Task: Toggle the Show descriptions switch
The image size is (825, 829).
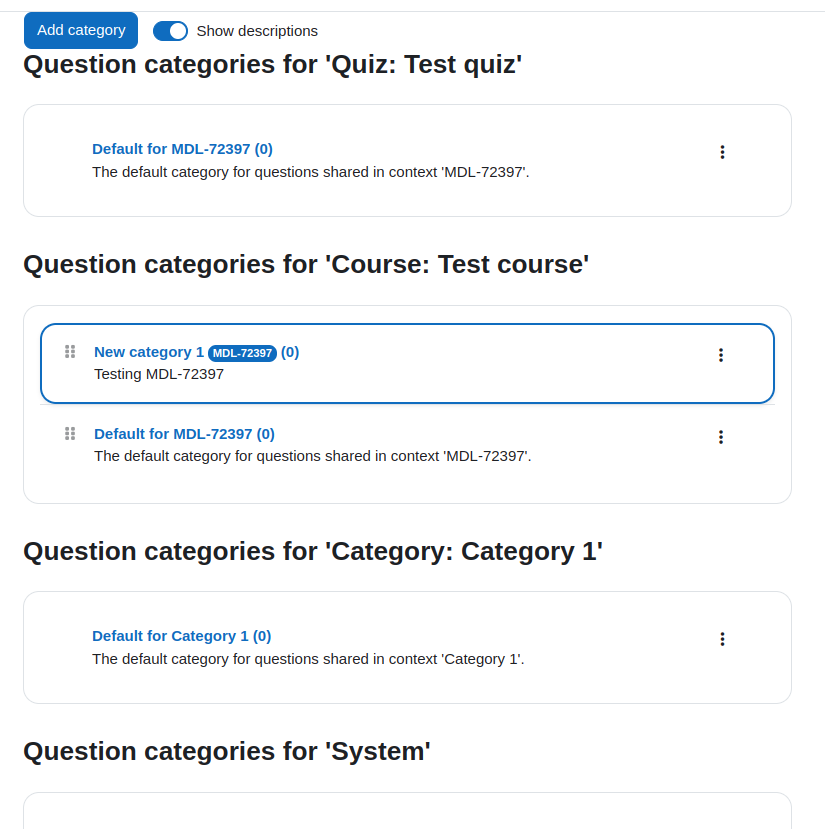Action: coord(170,31)
